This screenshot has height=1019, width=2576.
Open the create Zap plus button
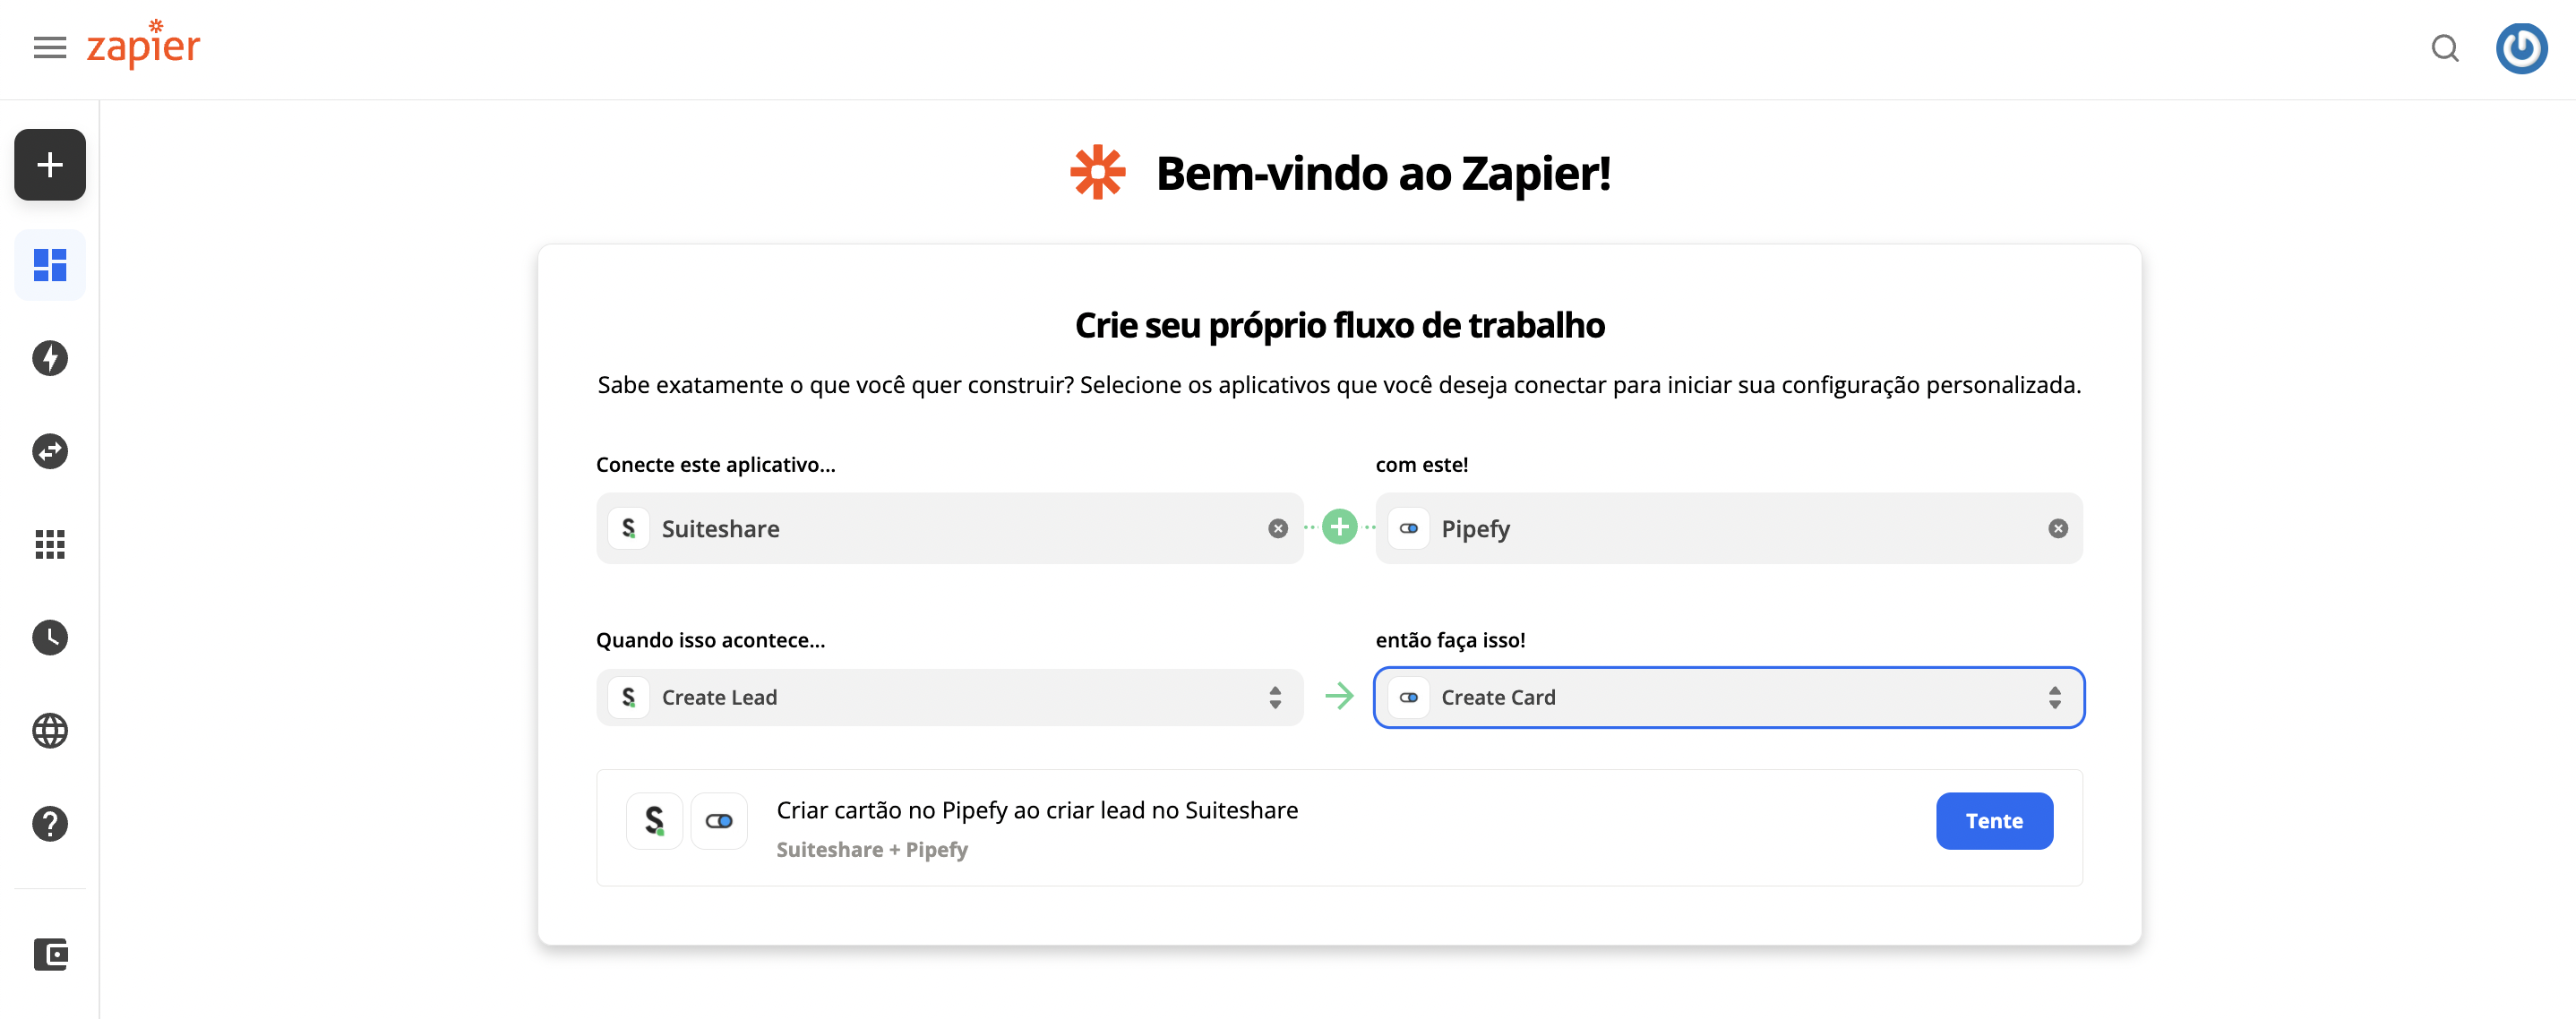[49, 164]
